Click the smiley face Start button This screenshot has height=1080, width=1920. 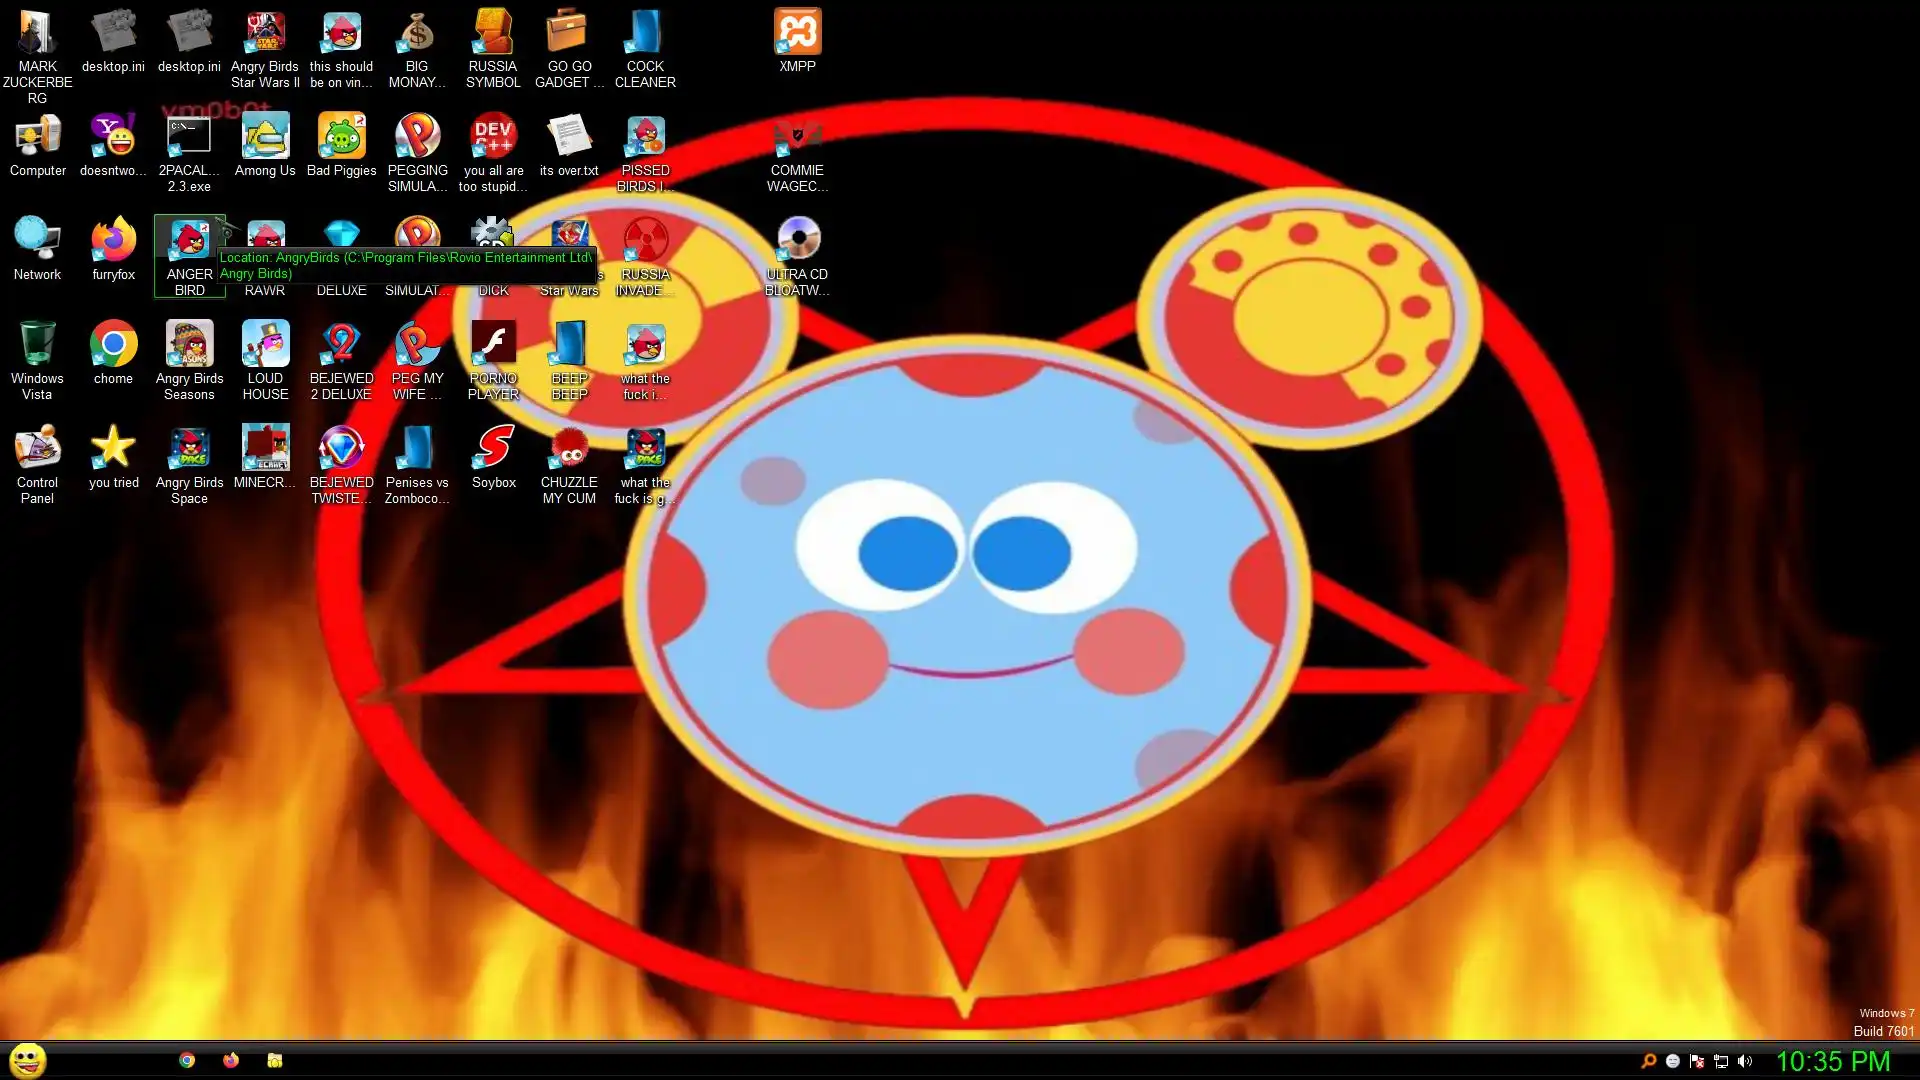point(27,1060)
